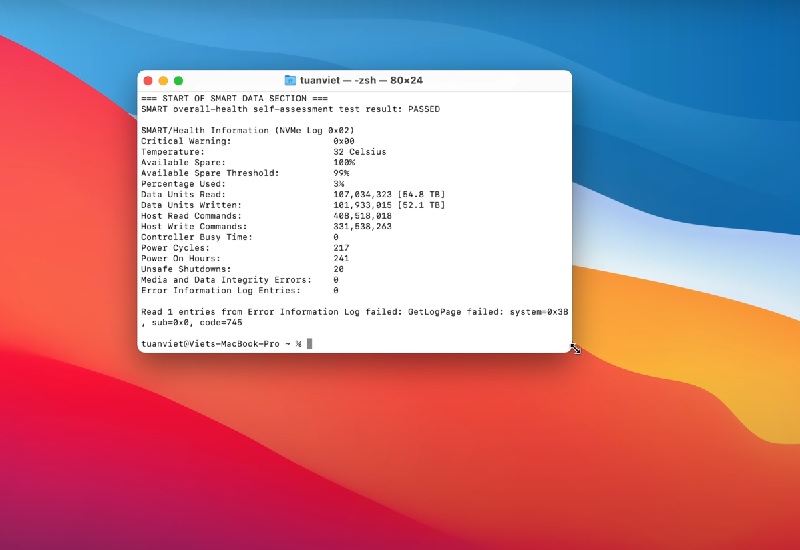
Task: Click the Power Cycles value "217"
Action: (341, 248)
